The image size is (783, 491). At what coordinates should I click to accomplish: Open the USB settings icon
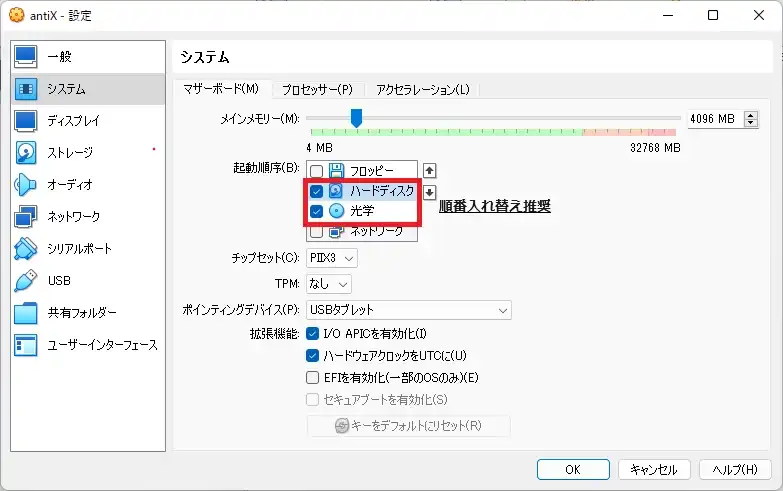pos(26,281)
